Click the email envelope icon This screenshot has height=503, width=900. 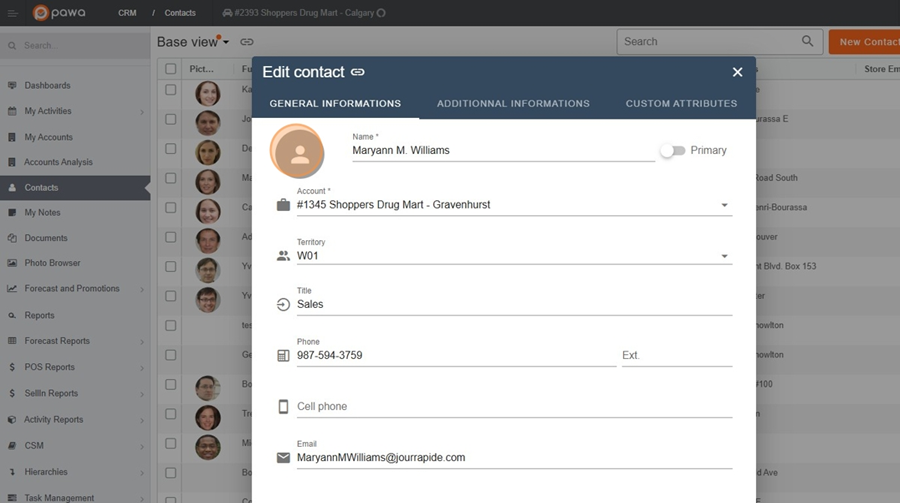[x=283, y=458]
